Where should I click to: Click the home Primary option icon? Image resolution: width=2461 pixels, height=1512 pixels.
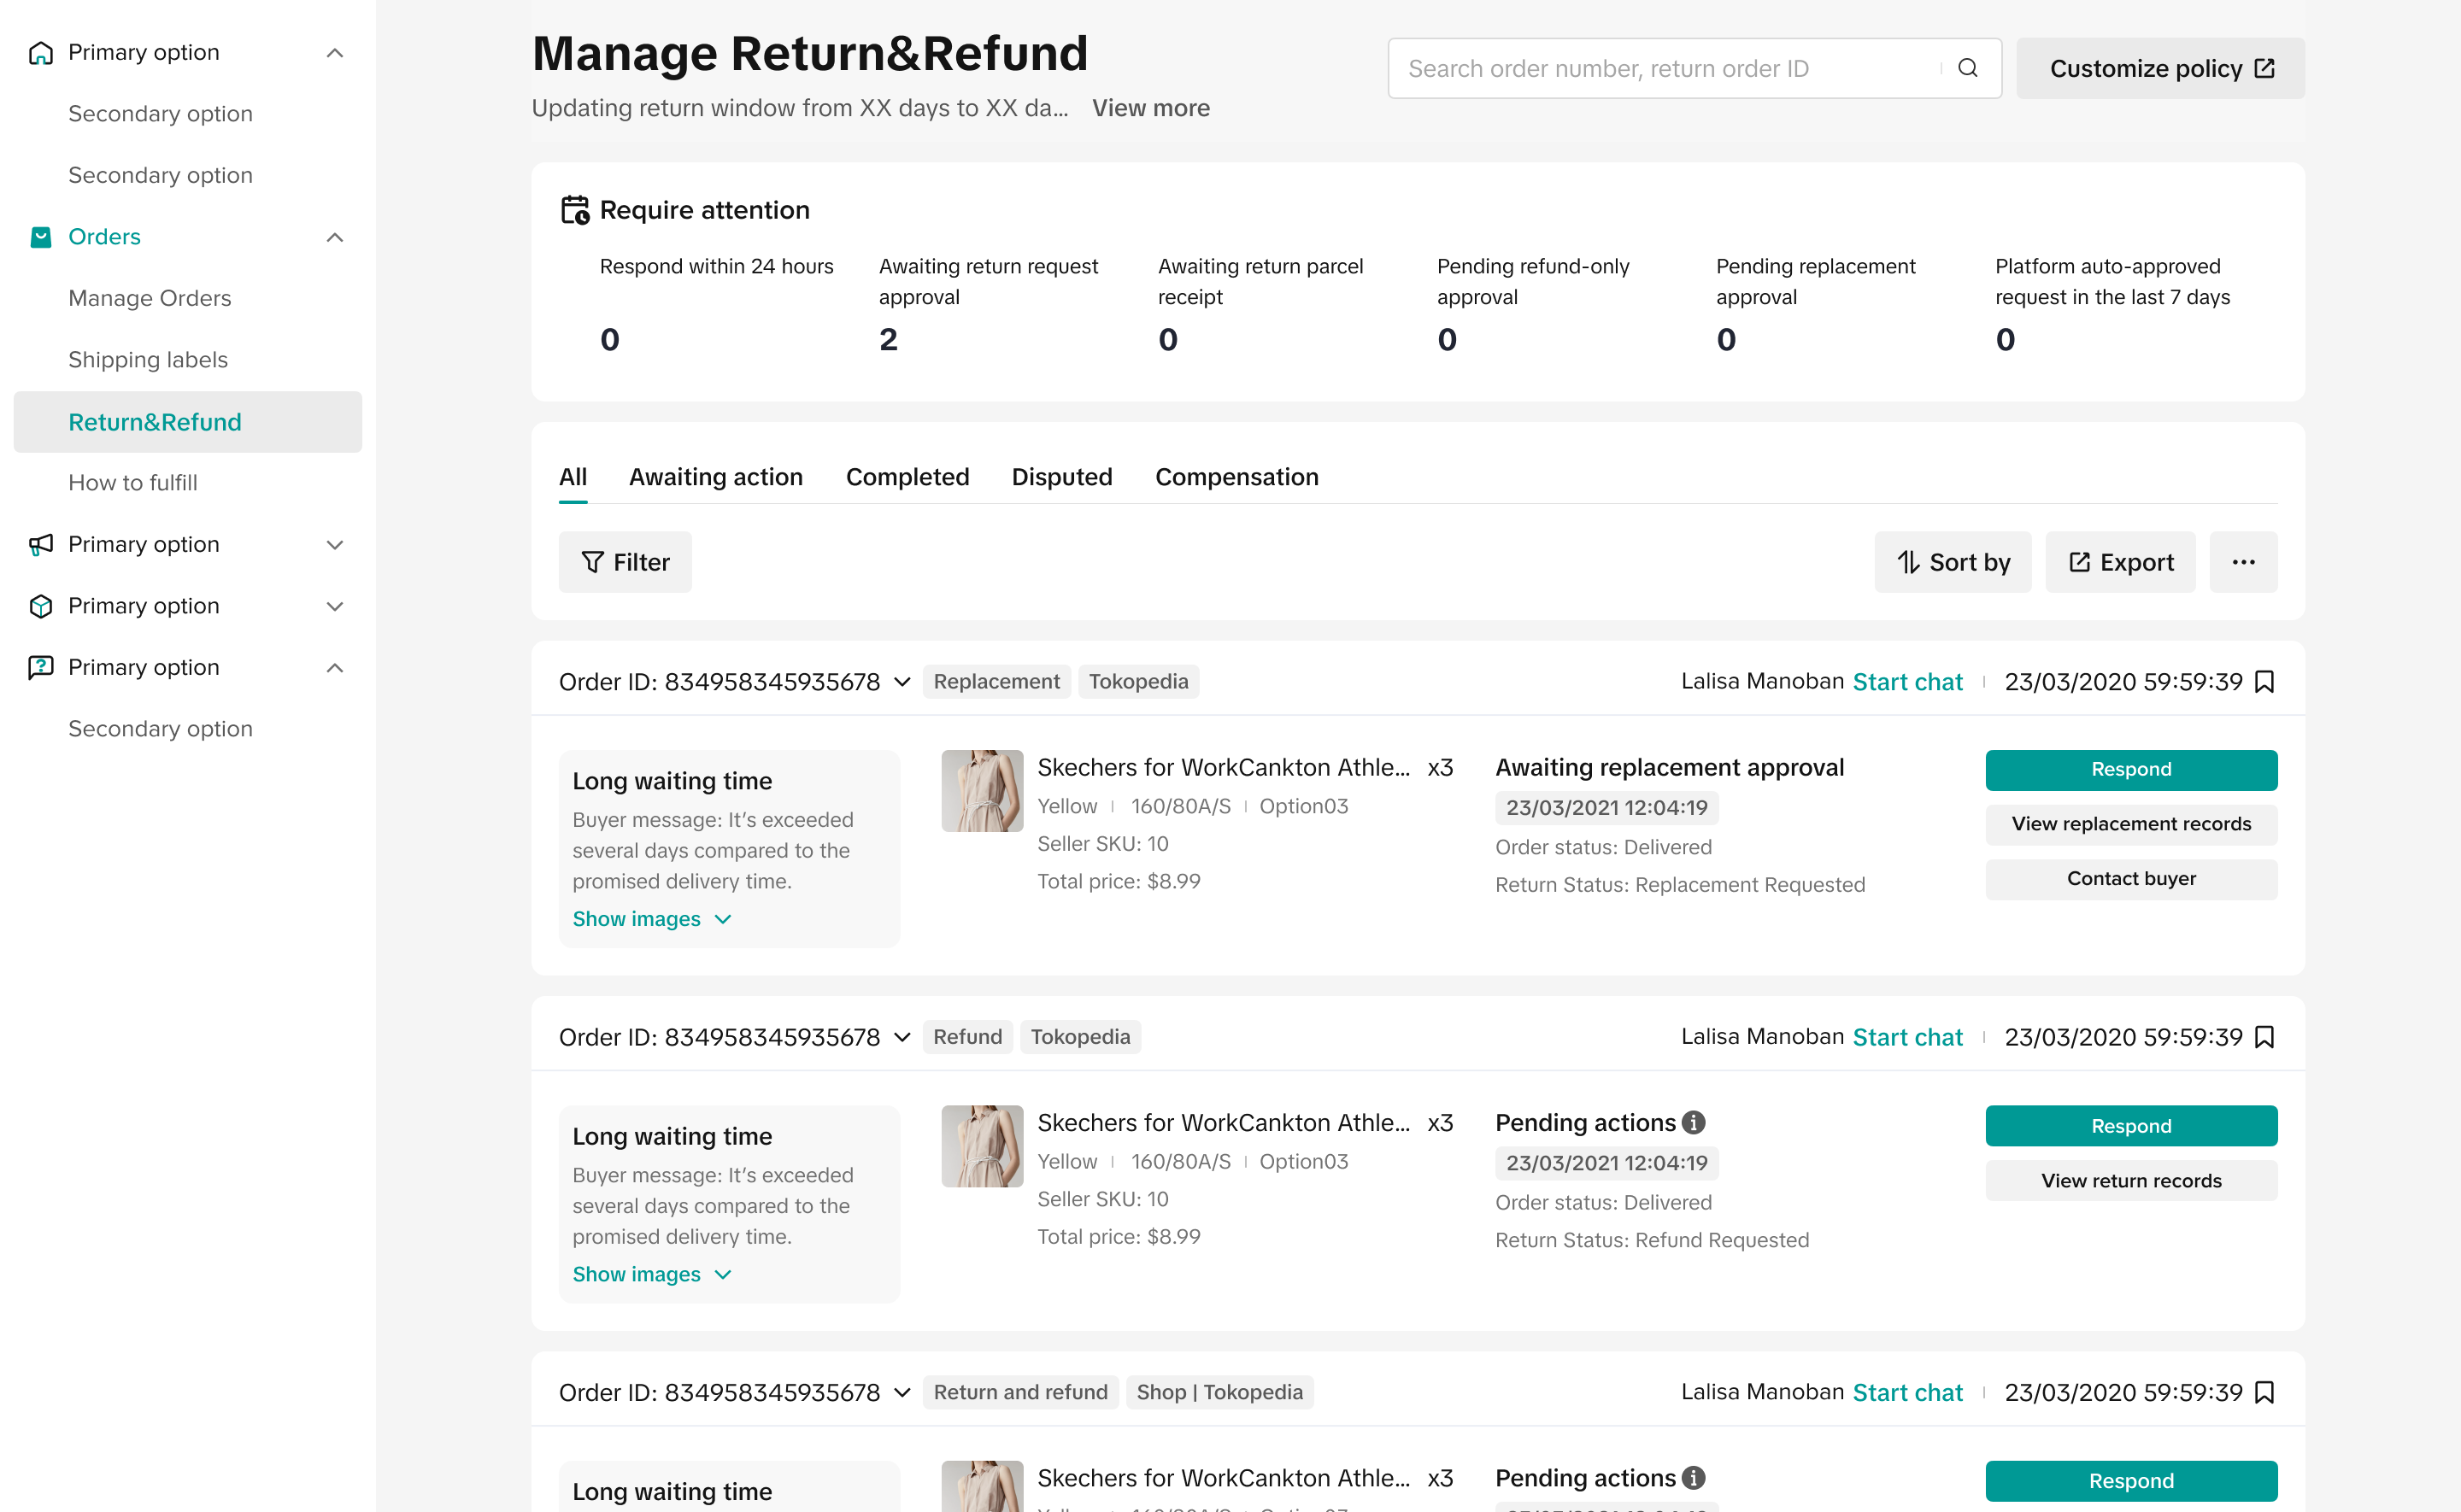pyautogui.click(x=41, y=52)
